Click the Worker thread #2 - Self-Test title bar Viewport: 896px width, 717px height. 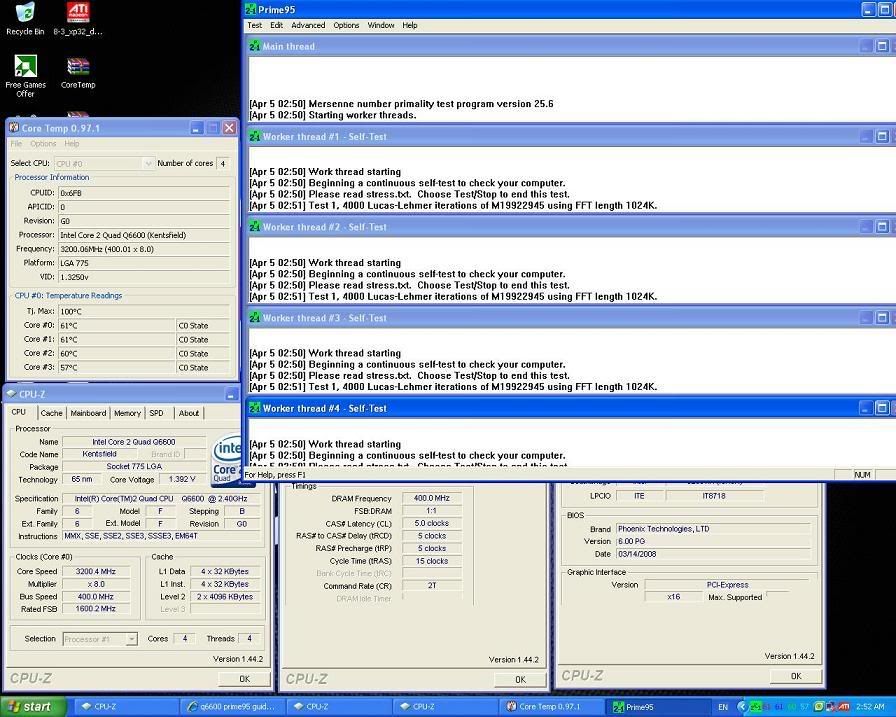click(x=571, y=227)
